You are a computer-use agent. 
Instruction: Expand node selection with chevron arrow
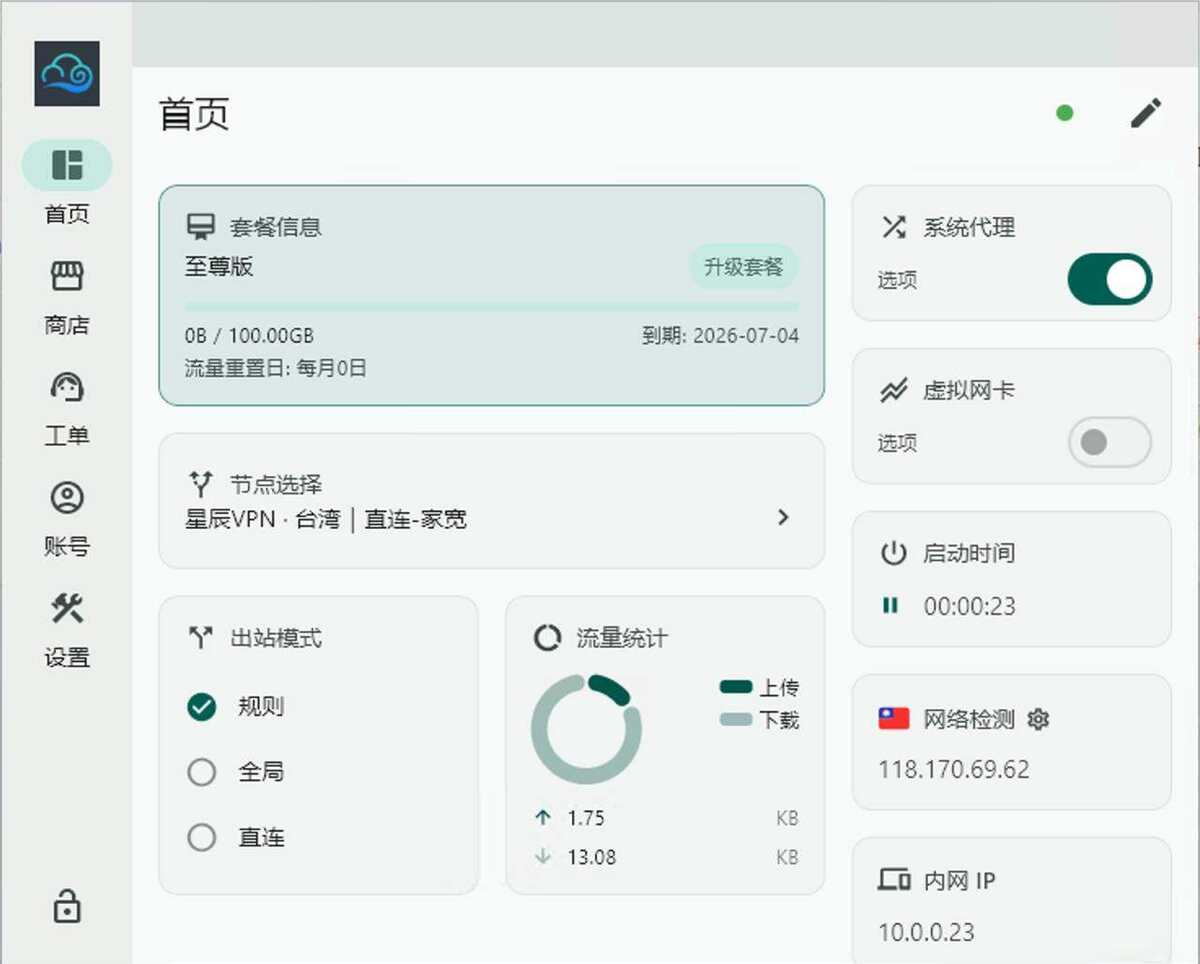click(x=783, y=517)
